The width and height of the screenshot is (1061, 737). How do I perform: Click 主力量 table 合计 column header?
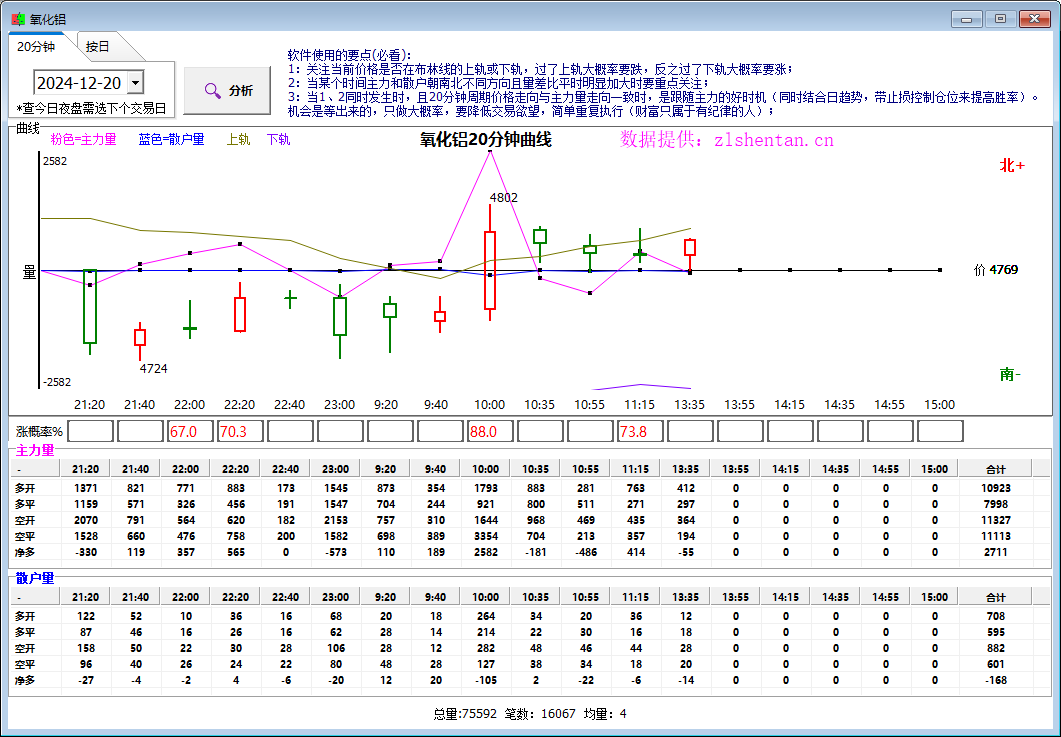tap(995, 469)
